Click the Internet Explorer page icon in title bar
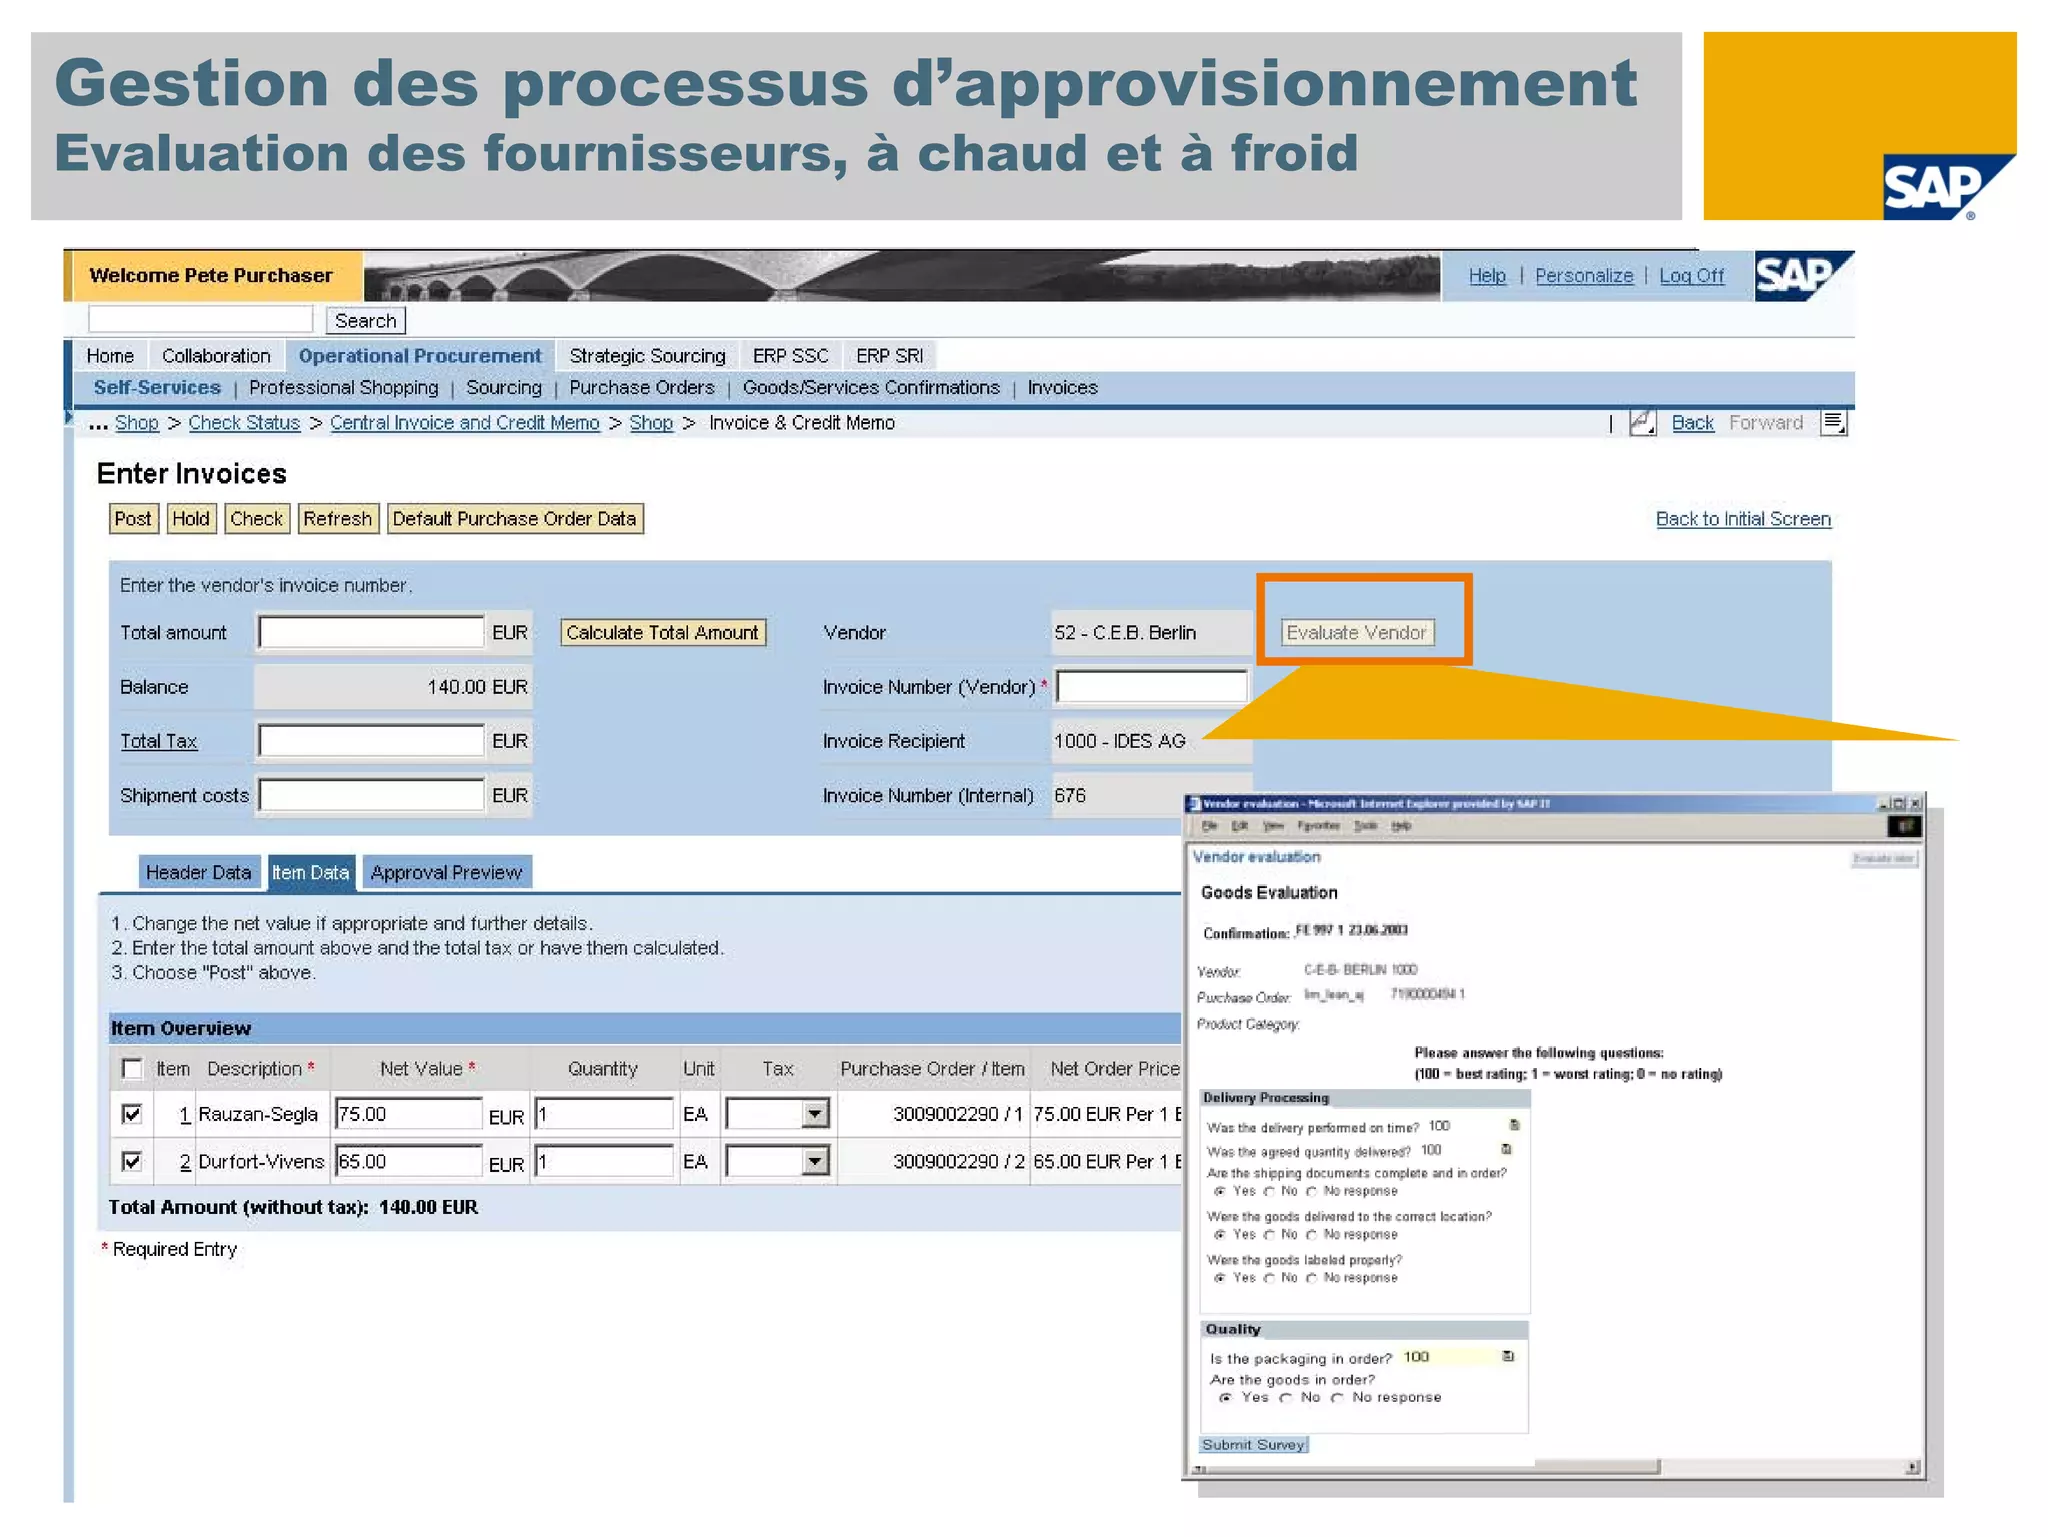The height and width of the screenshot is (1537, 2048). pos(1194,804)
